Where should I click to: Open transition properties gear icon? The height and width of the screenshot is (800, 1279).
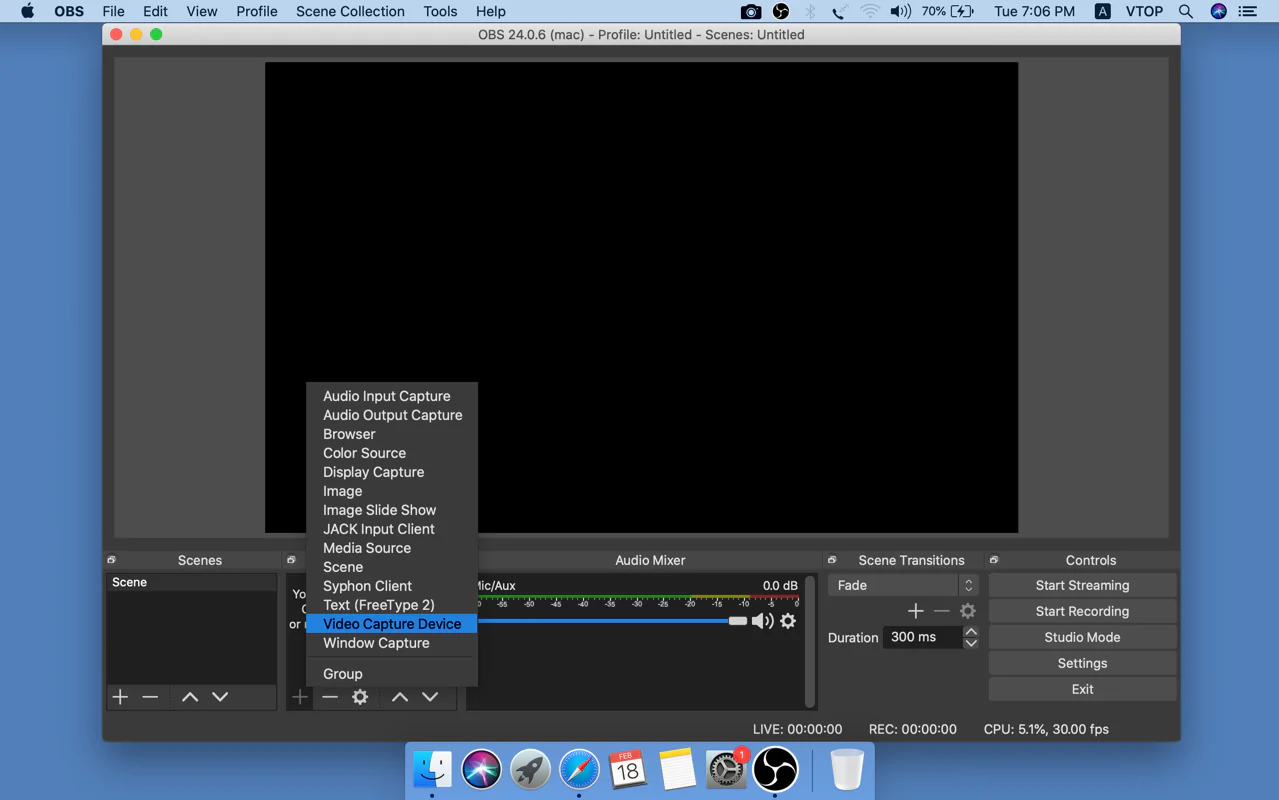coord(968,611)
